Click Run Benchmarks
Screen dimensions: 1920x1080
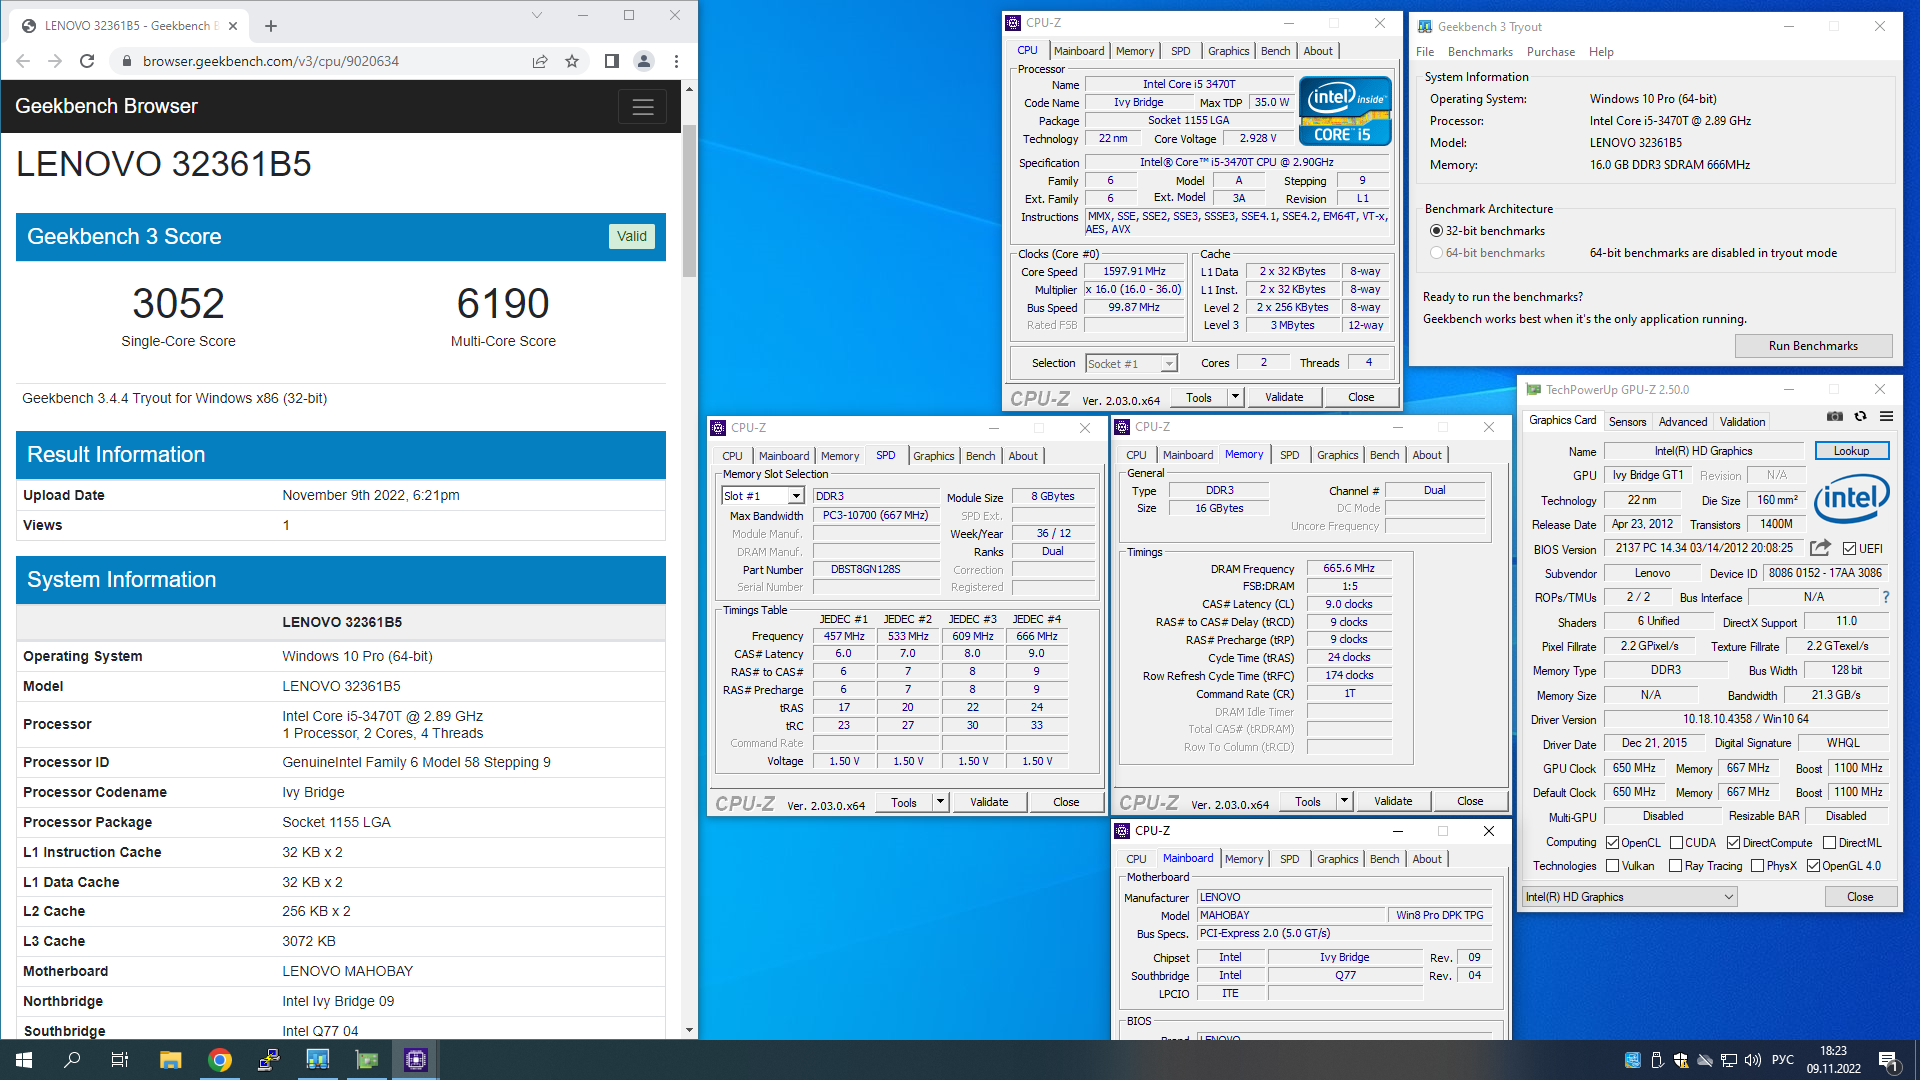pos(1813,346)
